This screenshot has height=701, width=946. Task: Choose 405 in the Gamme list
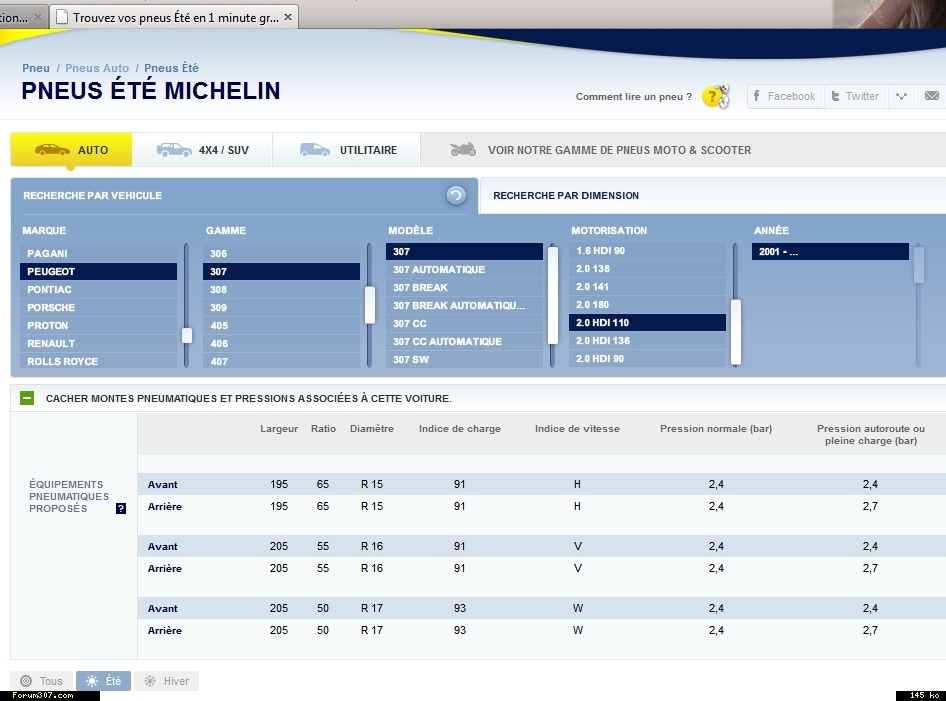[281, 326]
